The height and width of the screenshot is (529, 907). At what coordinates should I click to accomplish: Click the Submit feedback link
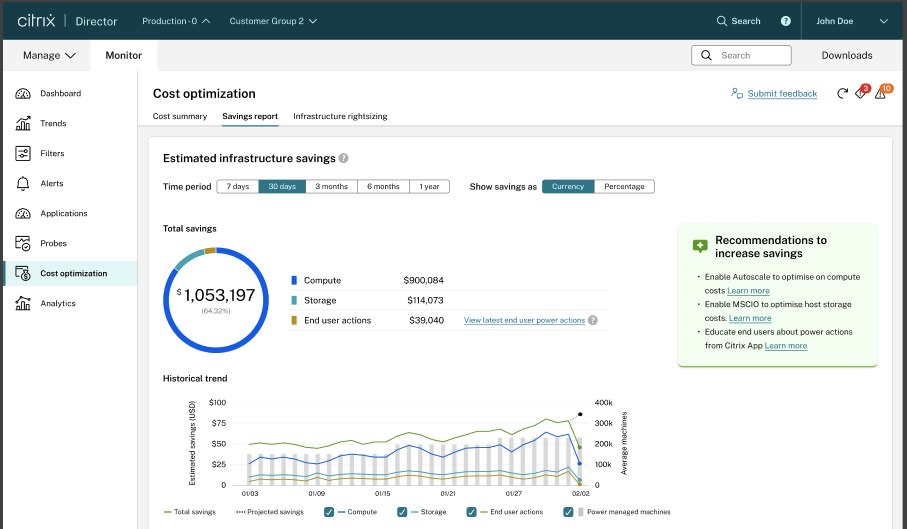781,94
